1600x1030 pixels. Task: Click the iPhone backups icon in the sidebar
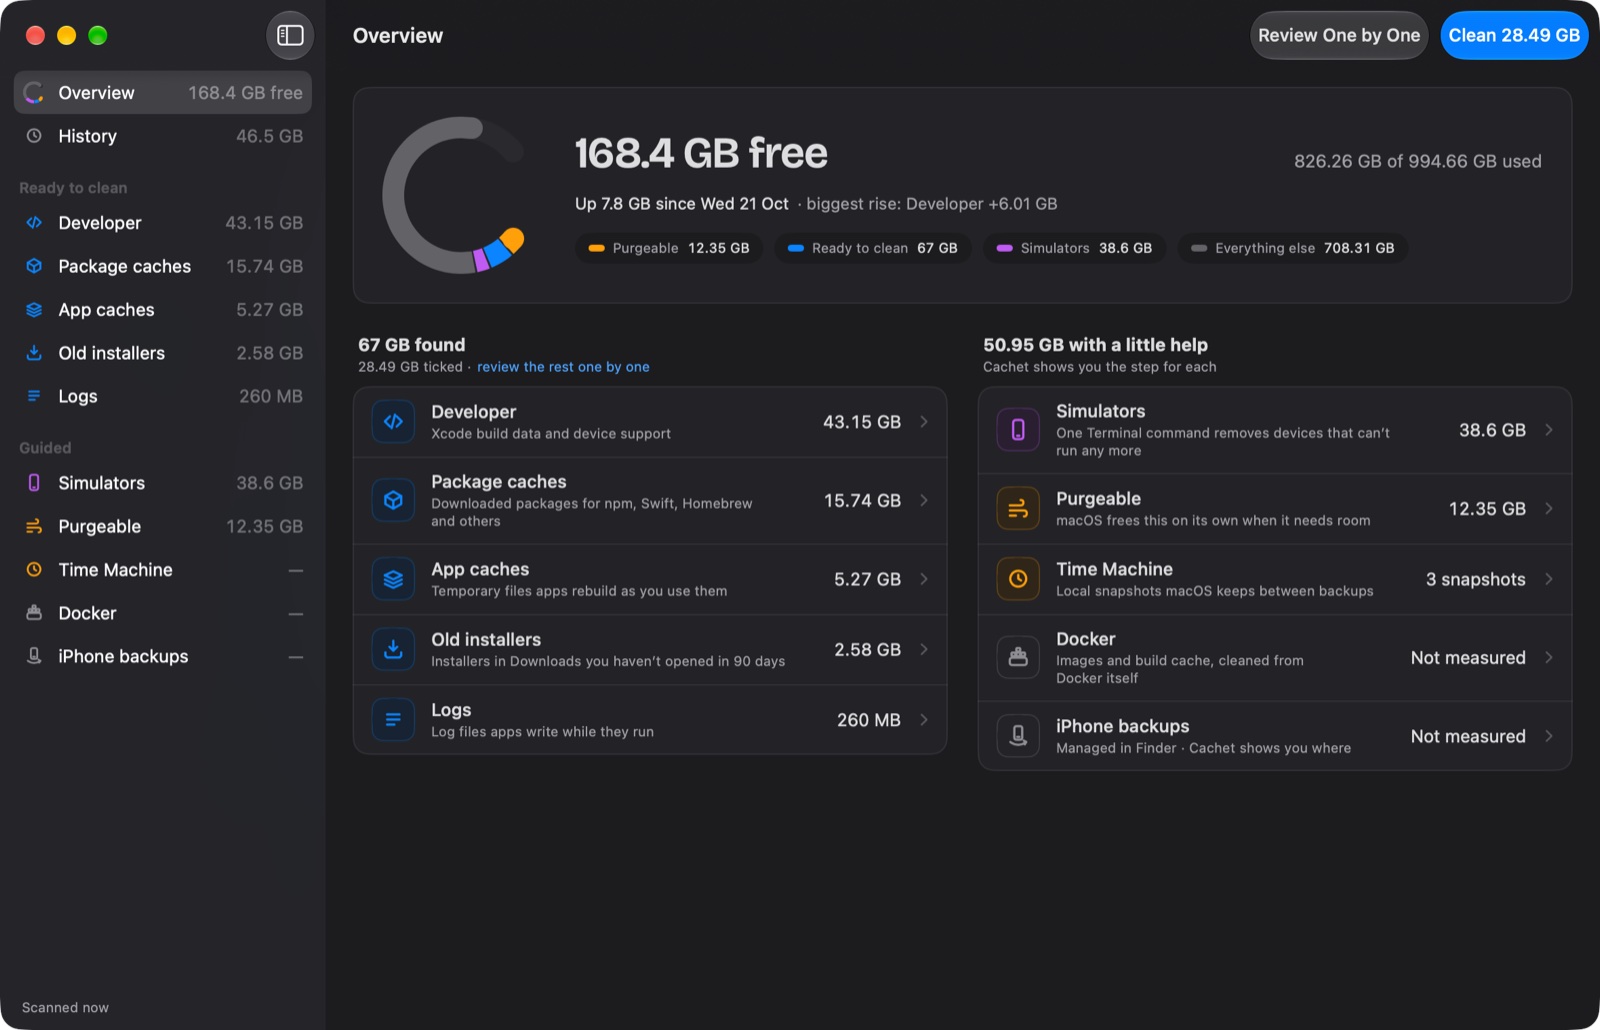[34, 656]
